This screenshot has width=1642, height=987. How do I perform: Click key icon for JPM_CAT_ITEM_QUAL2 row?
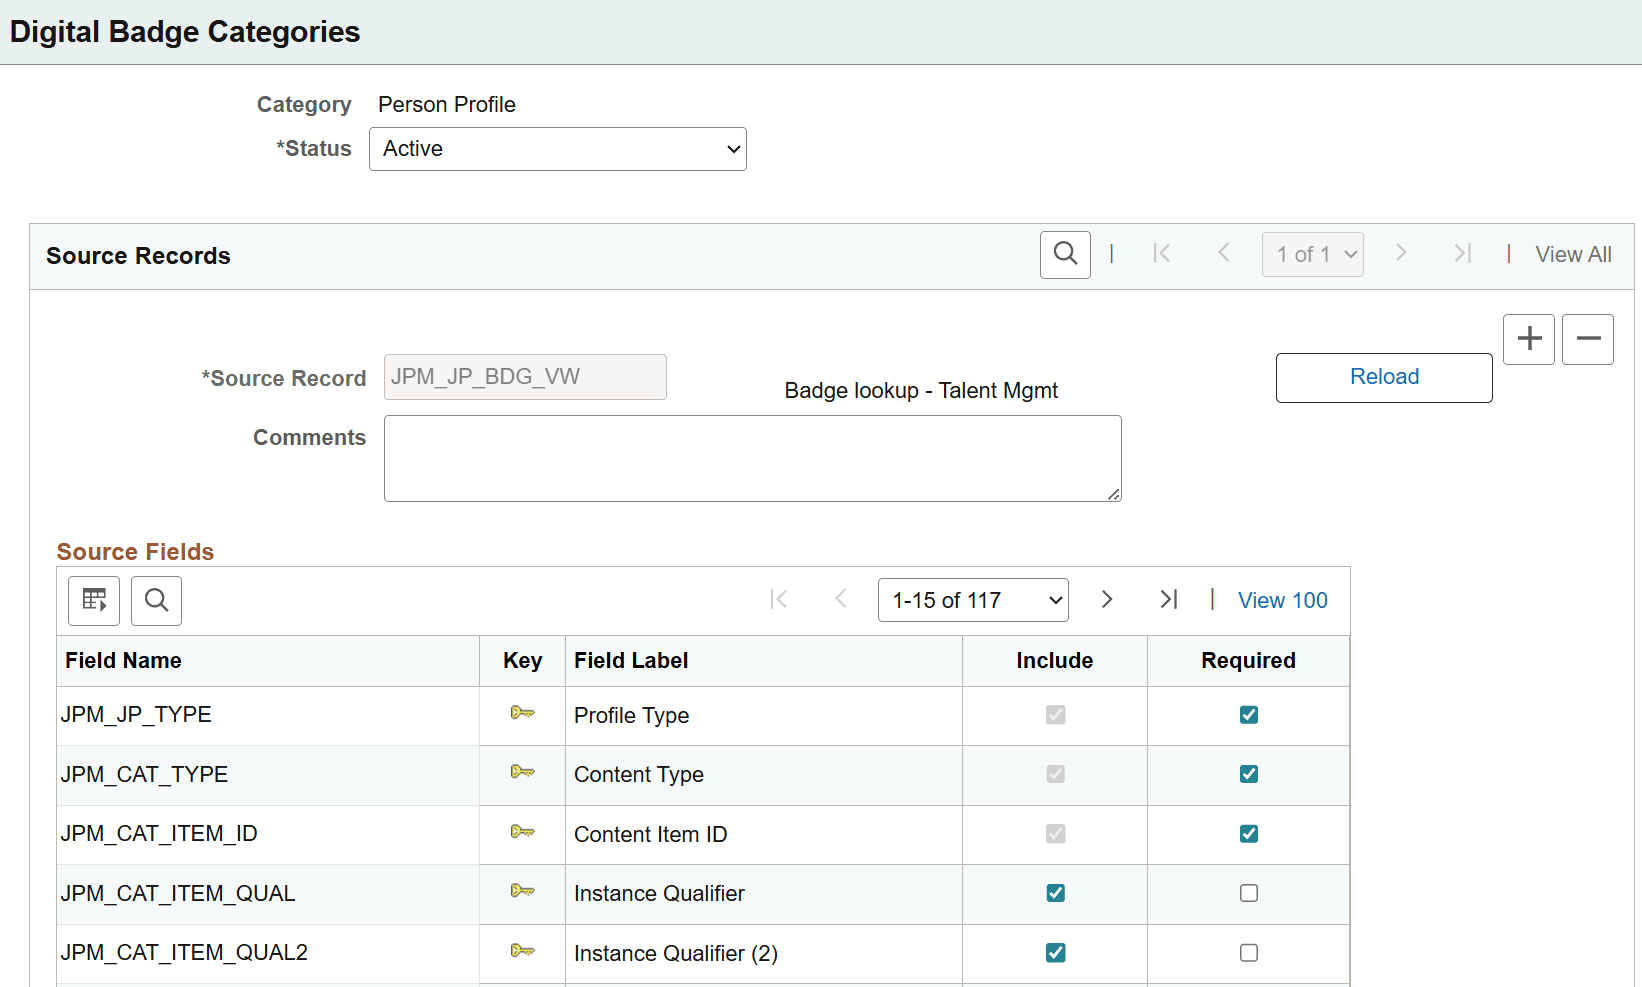522,951
